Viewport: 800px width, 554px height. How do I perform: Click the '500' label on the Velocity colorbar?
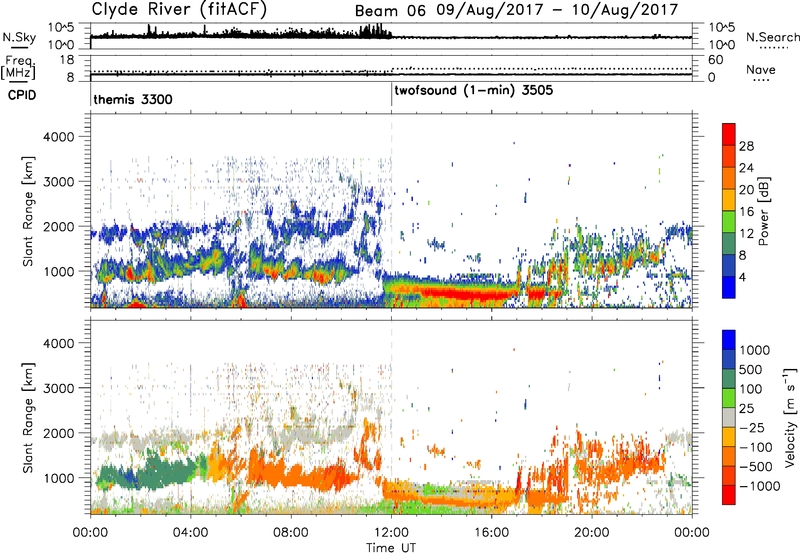[x=751, y=369]
